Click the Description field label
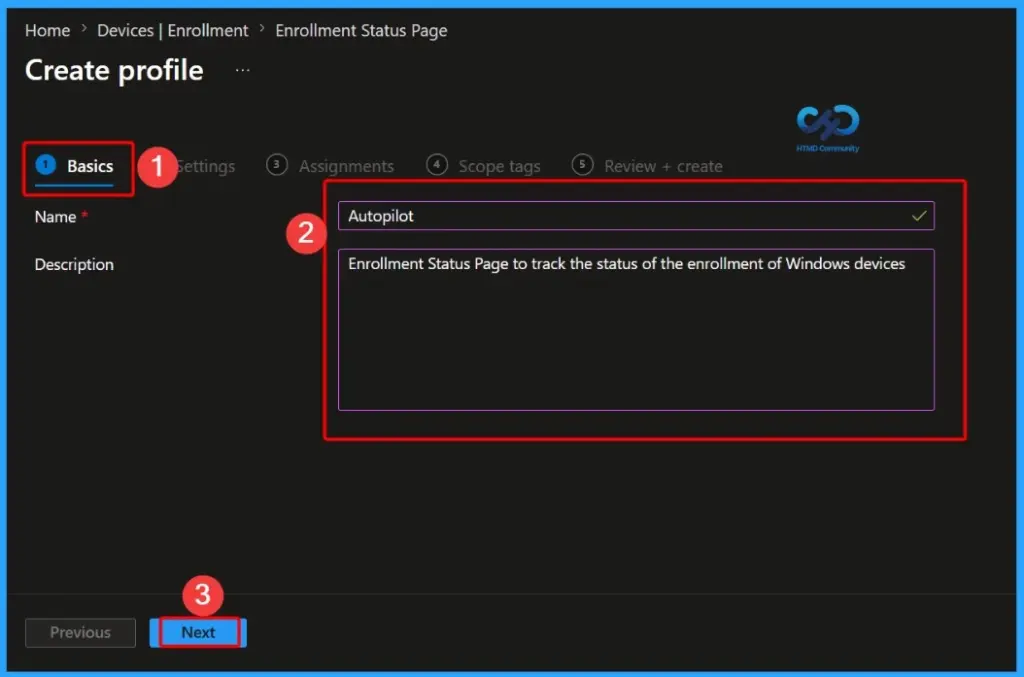This screenshot has width=1024, height=677. tap(74, 264)
